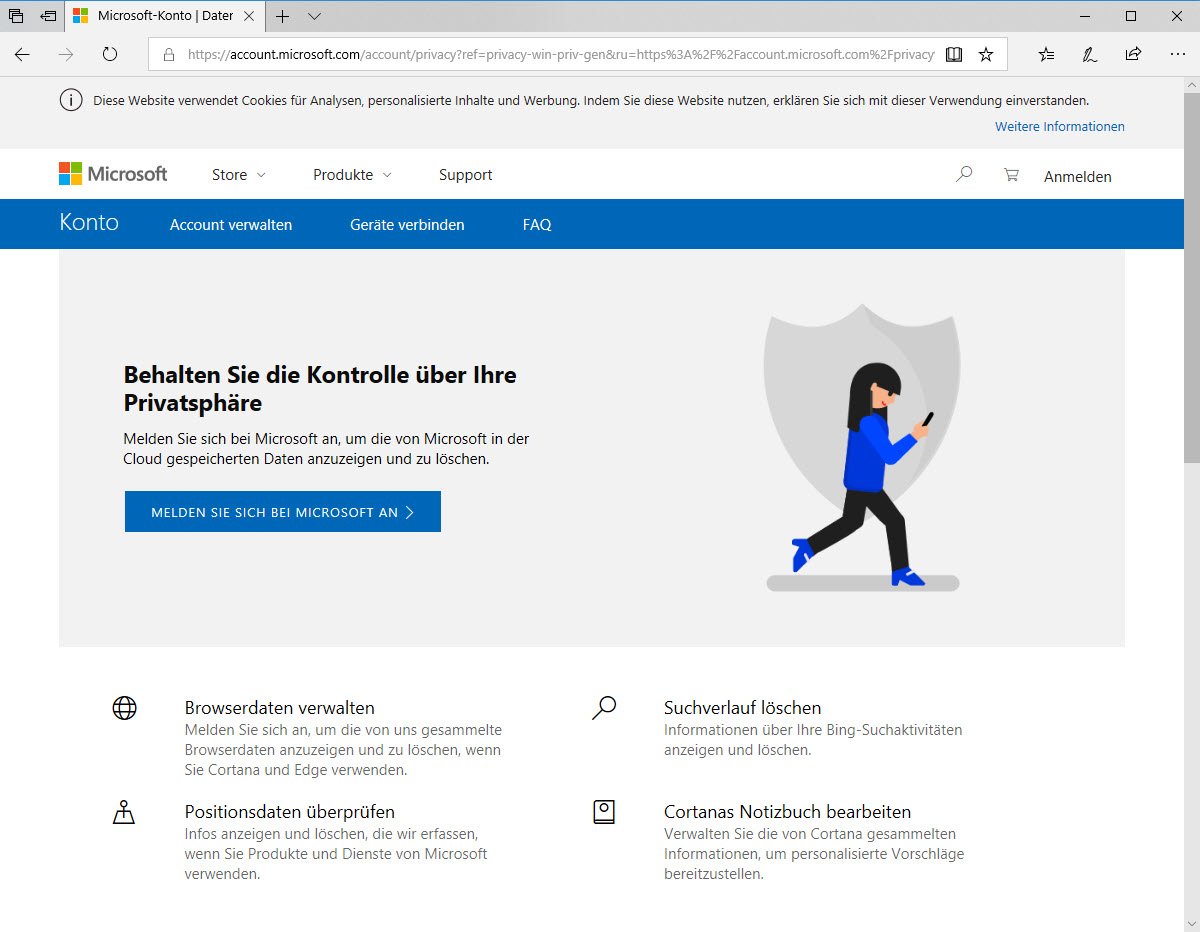Open Geräte verbinden menu item
Screen dimensions: 1200x932
pos(407,225)
